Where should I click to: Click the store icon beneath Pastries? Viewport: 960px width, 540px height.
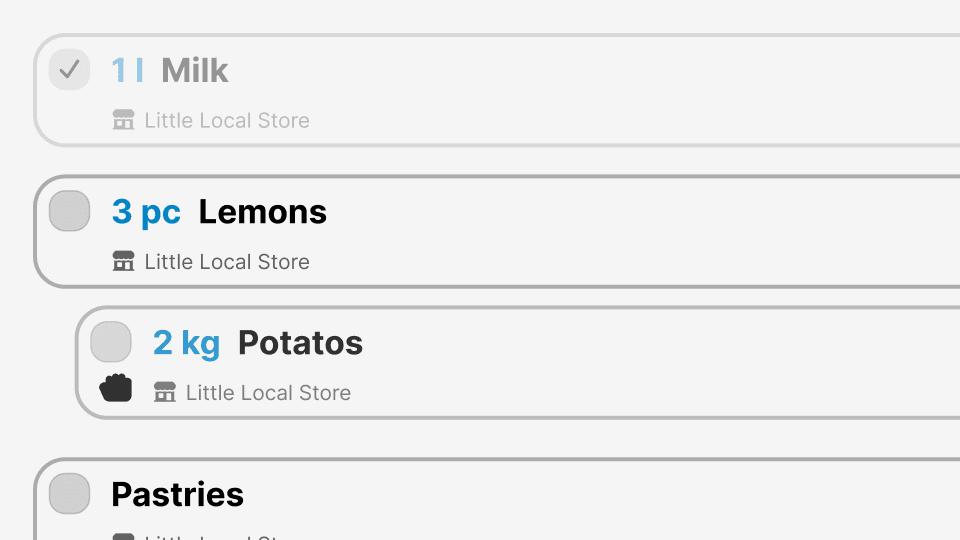tap(123, 537)
